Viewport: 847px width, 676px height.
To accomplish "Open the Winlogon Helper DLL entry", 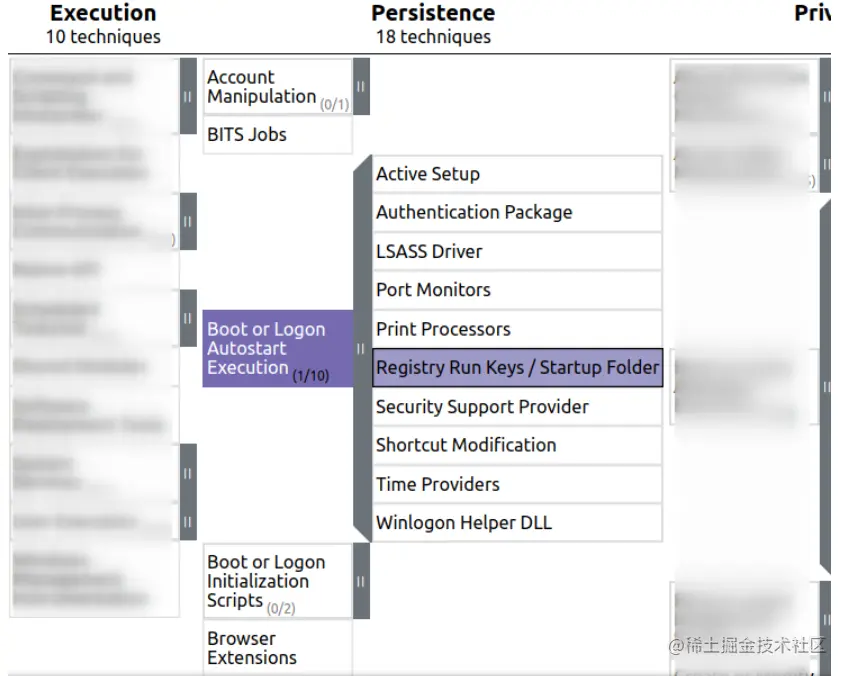I will [x=517, y=522].
